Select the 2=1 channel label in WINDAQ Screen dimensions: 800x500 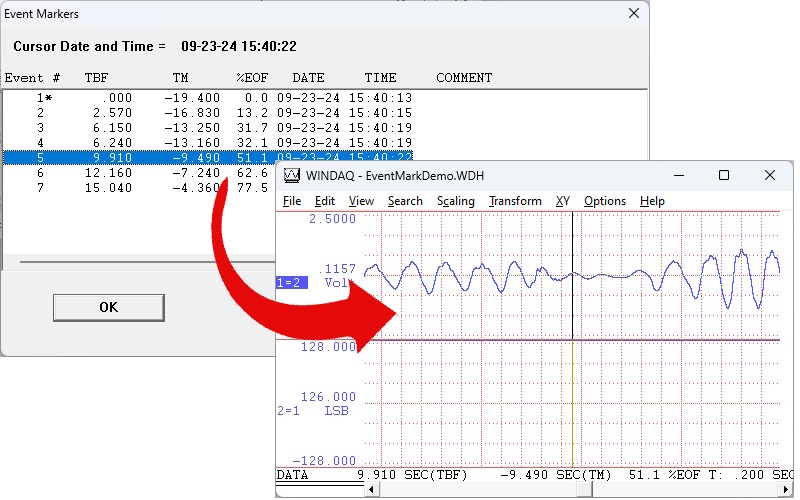pyautogui.click(x=289, y=410)
